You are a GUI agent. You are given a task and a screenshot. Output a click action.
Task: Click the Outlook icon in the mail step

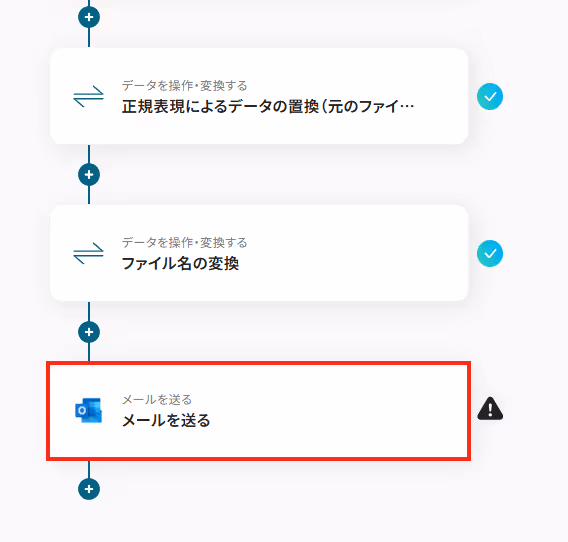point(88,410)
